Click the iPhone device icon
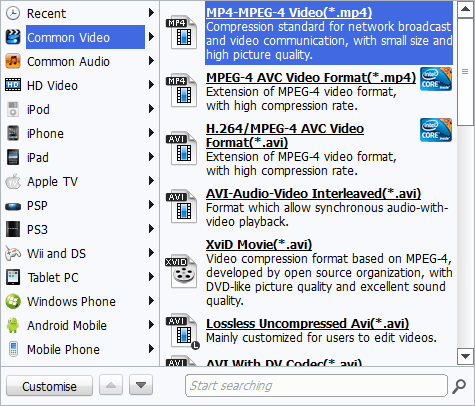Image resolution: width=475 pixels, height=406 pixels. pyautogui.click(x=13, y=133)
